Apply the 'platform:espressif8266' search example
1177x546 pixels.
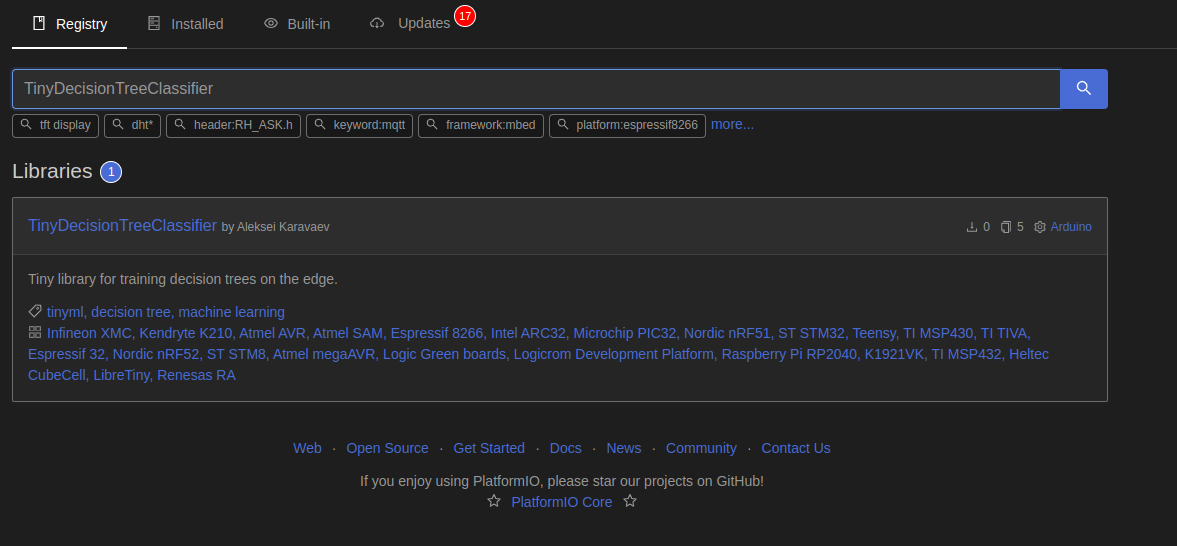point(628,125)
